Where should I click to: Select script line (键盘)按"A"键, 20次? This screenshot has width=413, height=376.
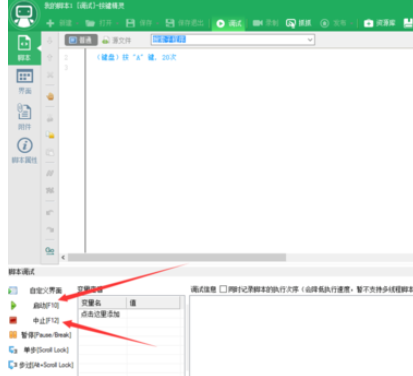coord(136,57)
